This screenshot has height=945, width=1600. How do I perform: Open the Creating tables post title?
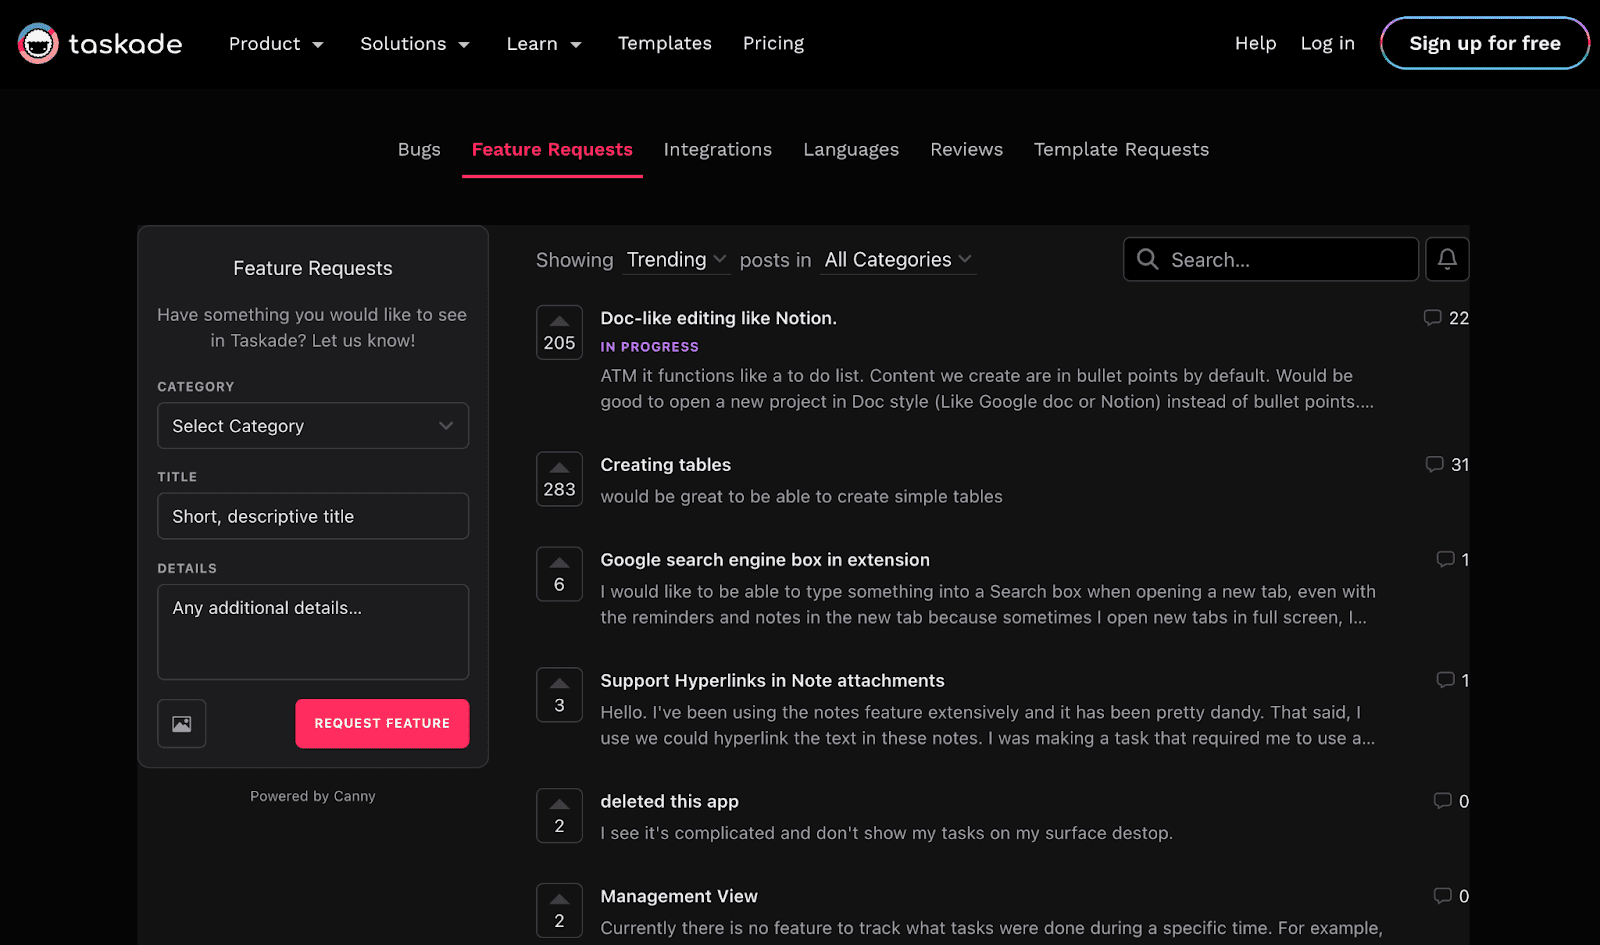[665, 465]
